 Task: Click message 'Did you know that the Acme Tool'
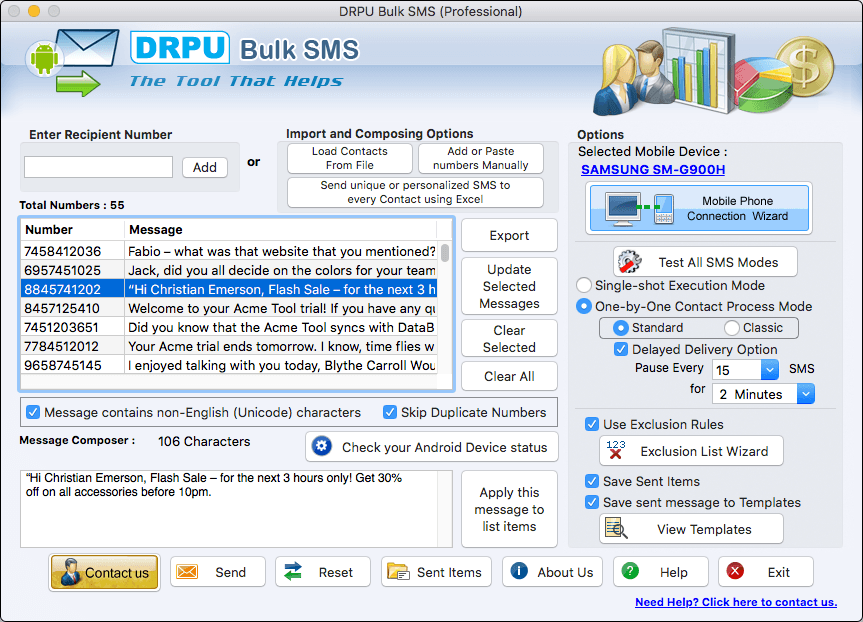tap(281, 327)
